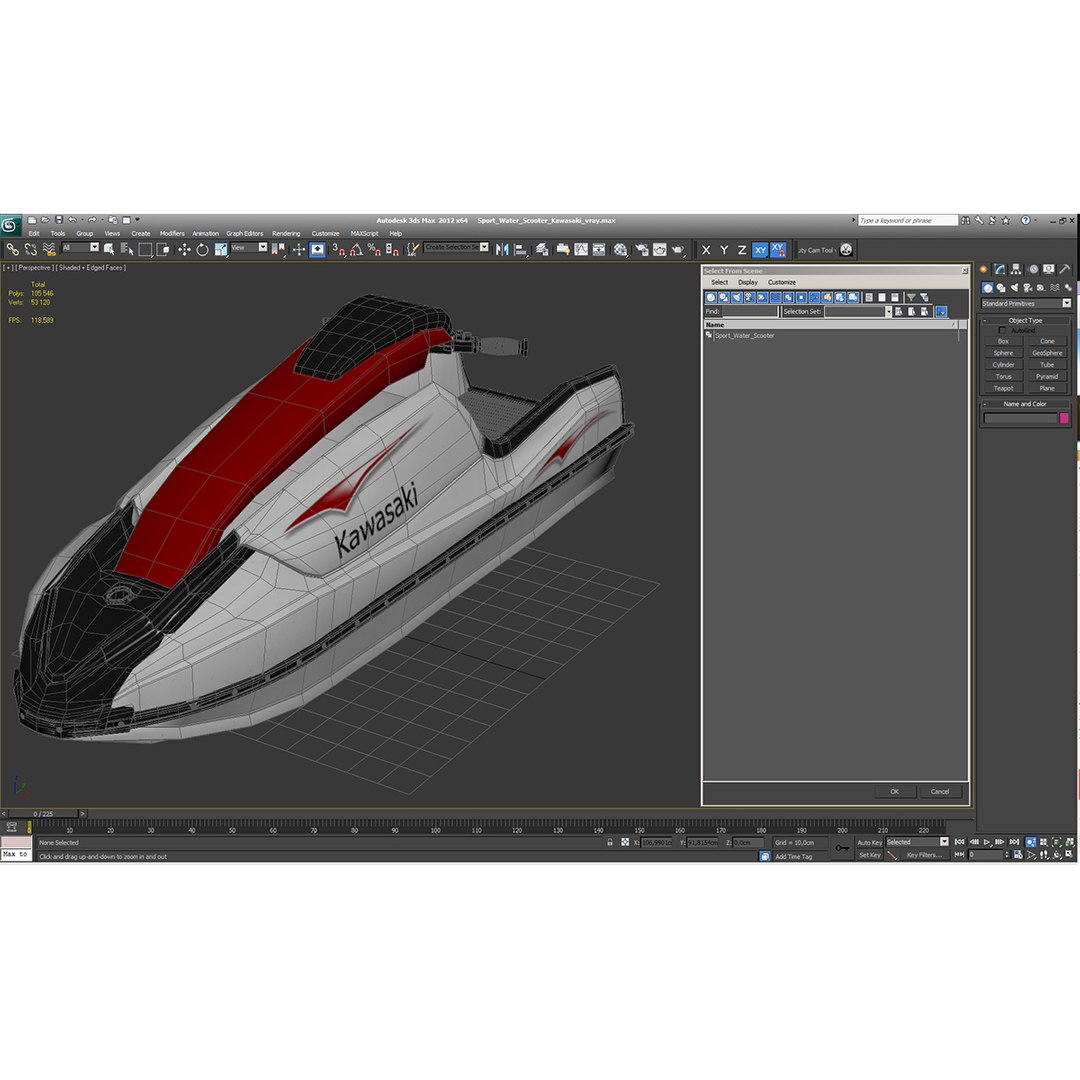Click the keyword search field
The width and height of the screenshot is (1080, 1080).
click(x=907, y=220)
